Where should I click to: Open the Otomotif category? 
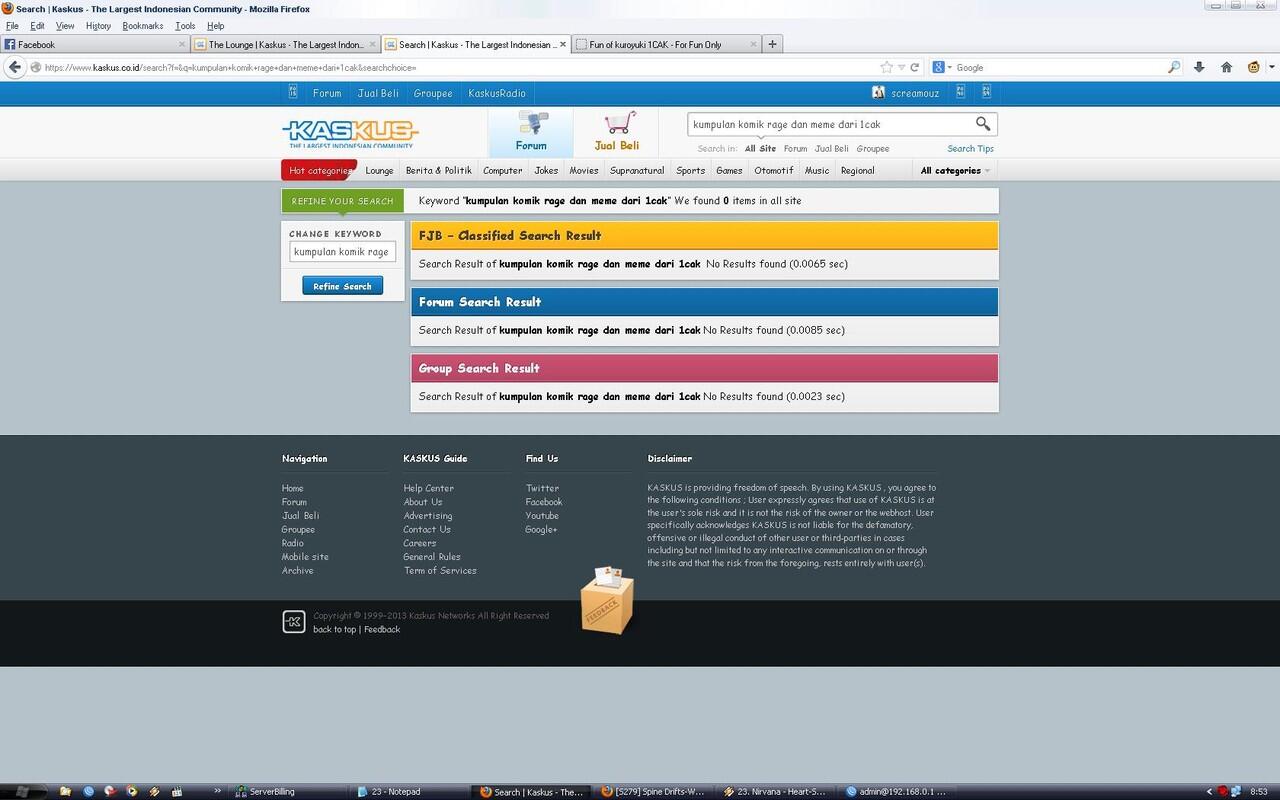pyautogui.click(x=774, y=170)
